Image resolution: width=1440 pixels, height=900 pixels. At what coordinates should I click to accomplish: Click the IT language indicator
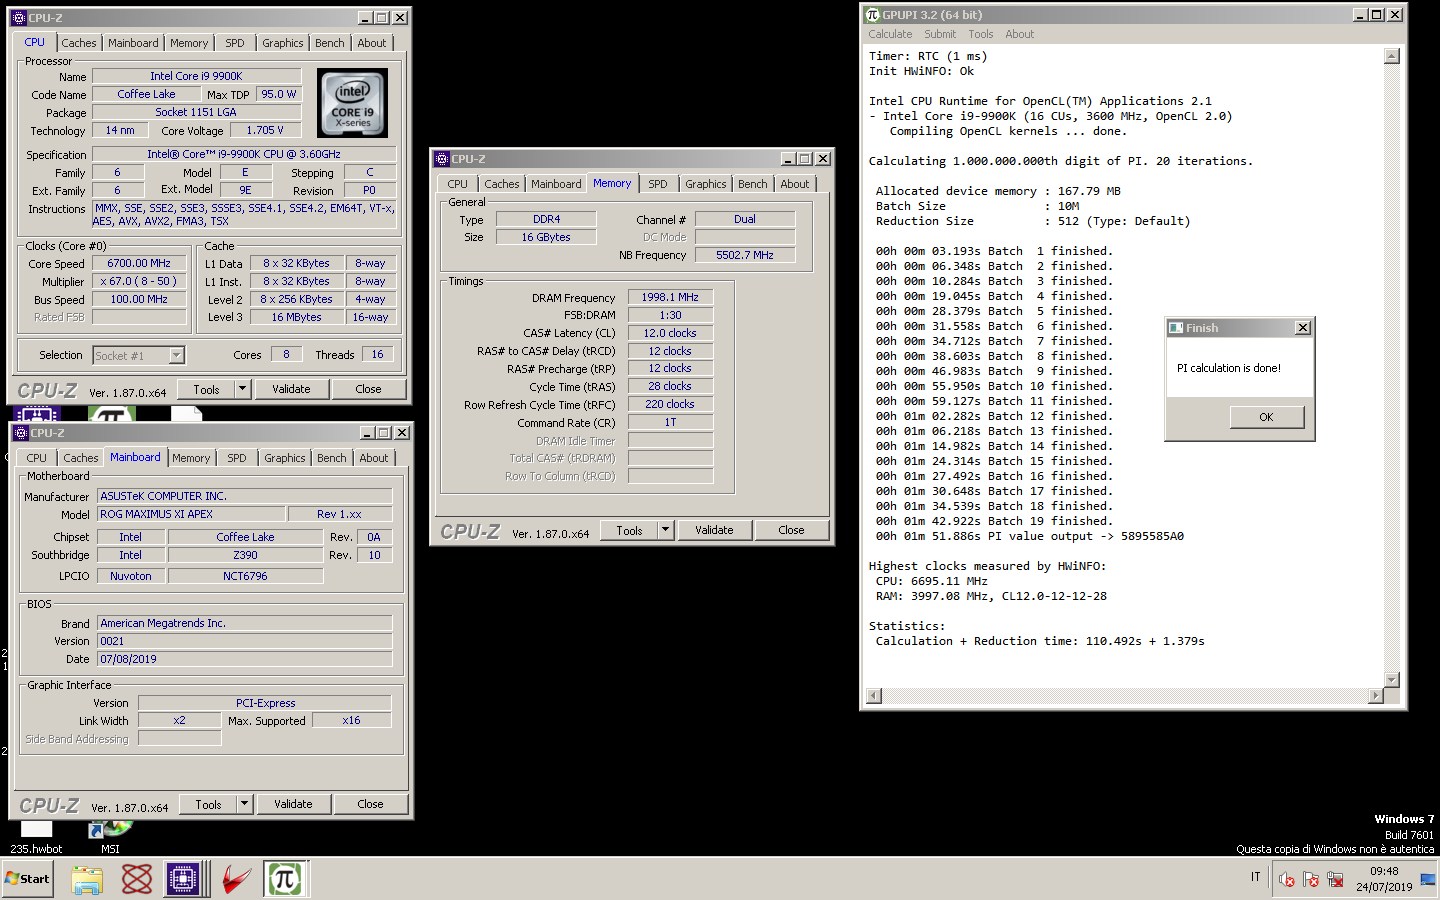pyautogui.click(x=1255, y=877)
